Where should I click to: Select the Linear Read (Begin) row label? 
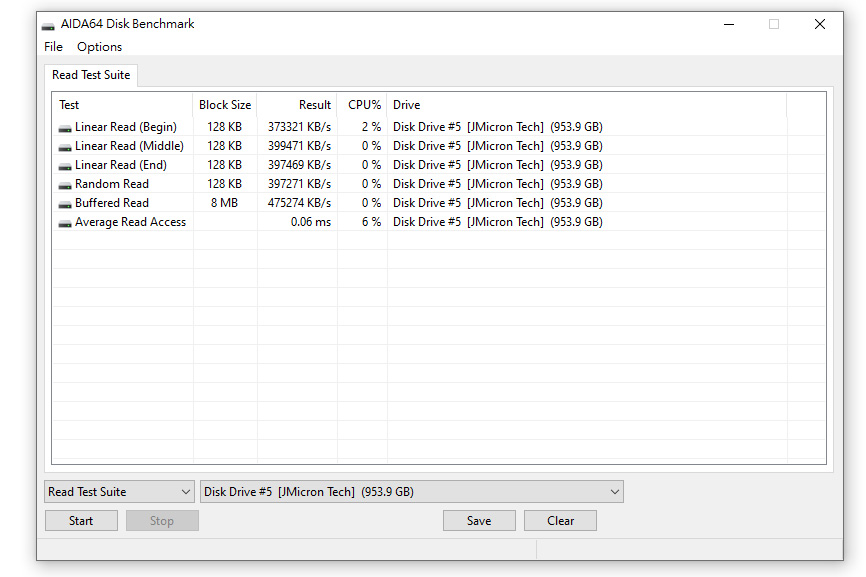[x=126, y=127]
